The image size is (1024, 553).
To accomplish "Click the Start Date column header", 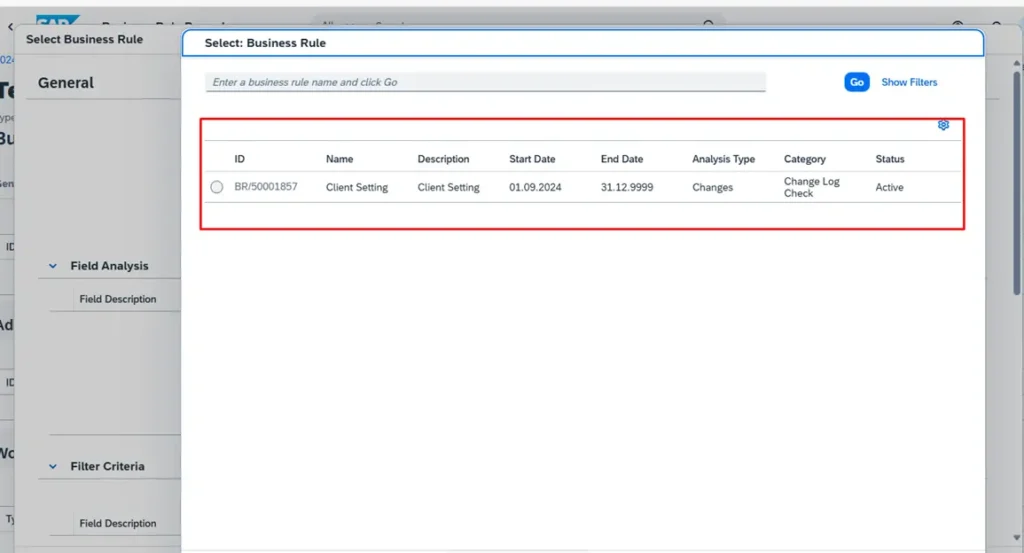I will (532, 159).
